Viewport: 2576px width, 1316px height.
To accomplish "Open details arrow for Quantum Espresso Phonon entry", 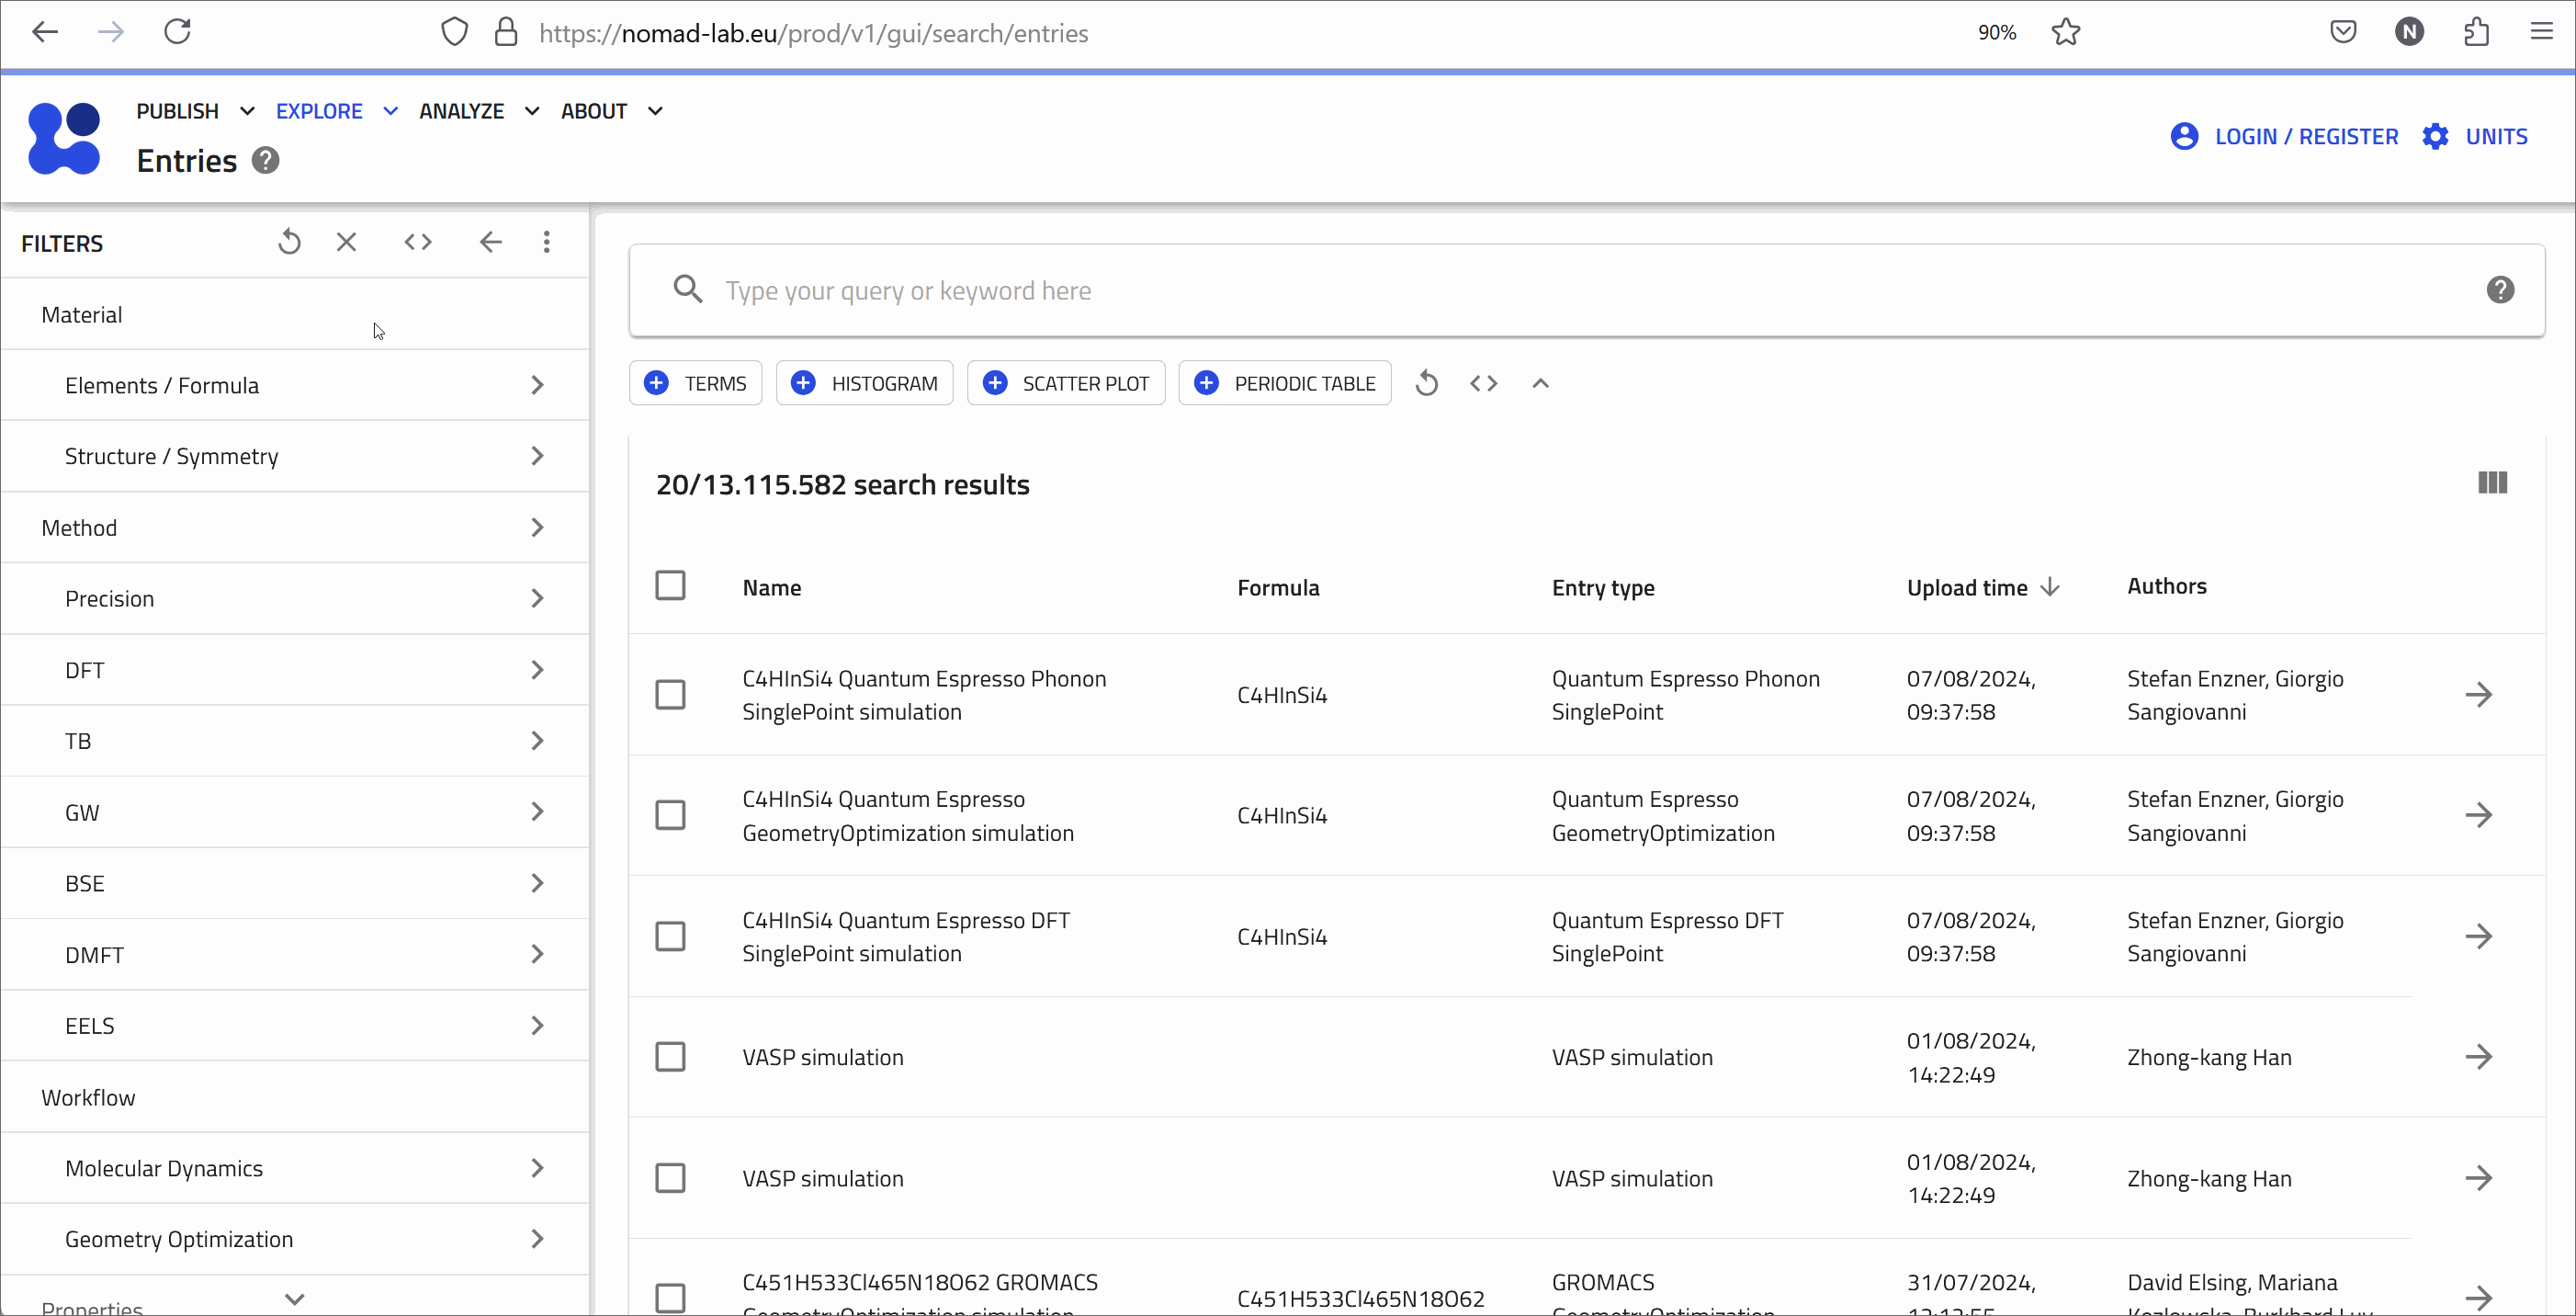I will click(x=2479, y=695).
